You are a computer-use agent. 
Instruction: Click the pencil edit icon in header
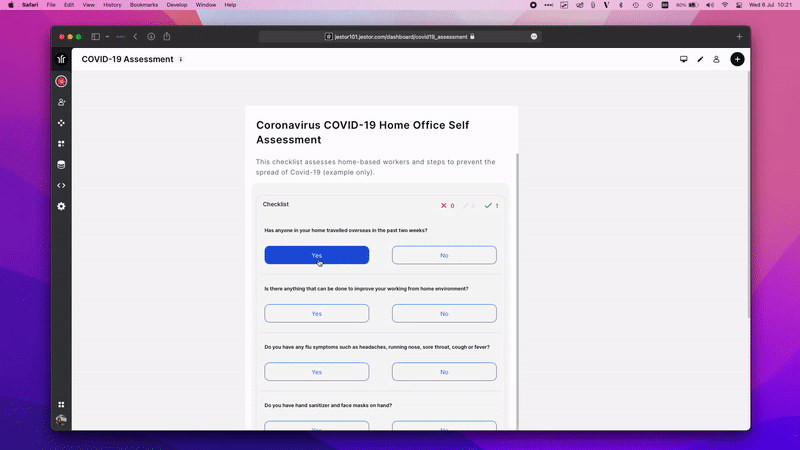(700, 59)
